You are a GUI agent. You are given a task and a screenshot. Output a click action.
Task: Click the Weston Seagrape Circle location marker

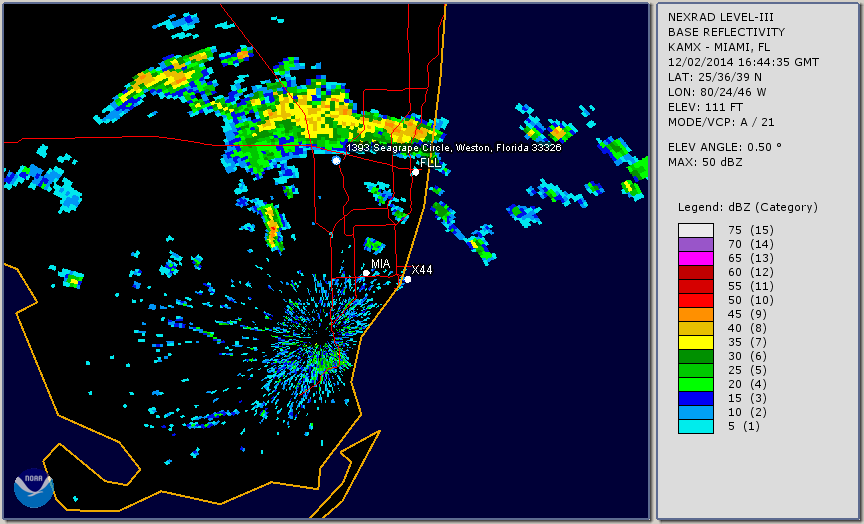point(336,160)
